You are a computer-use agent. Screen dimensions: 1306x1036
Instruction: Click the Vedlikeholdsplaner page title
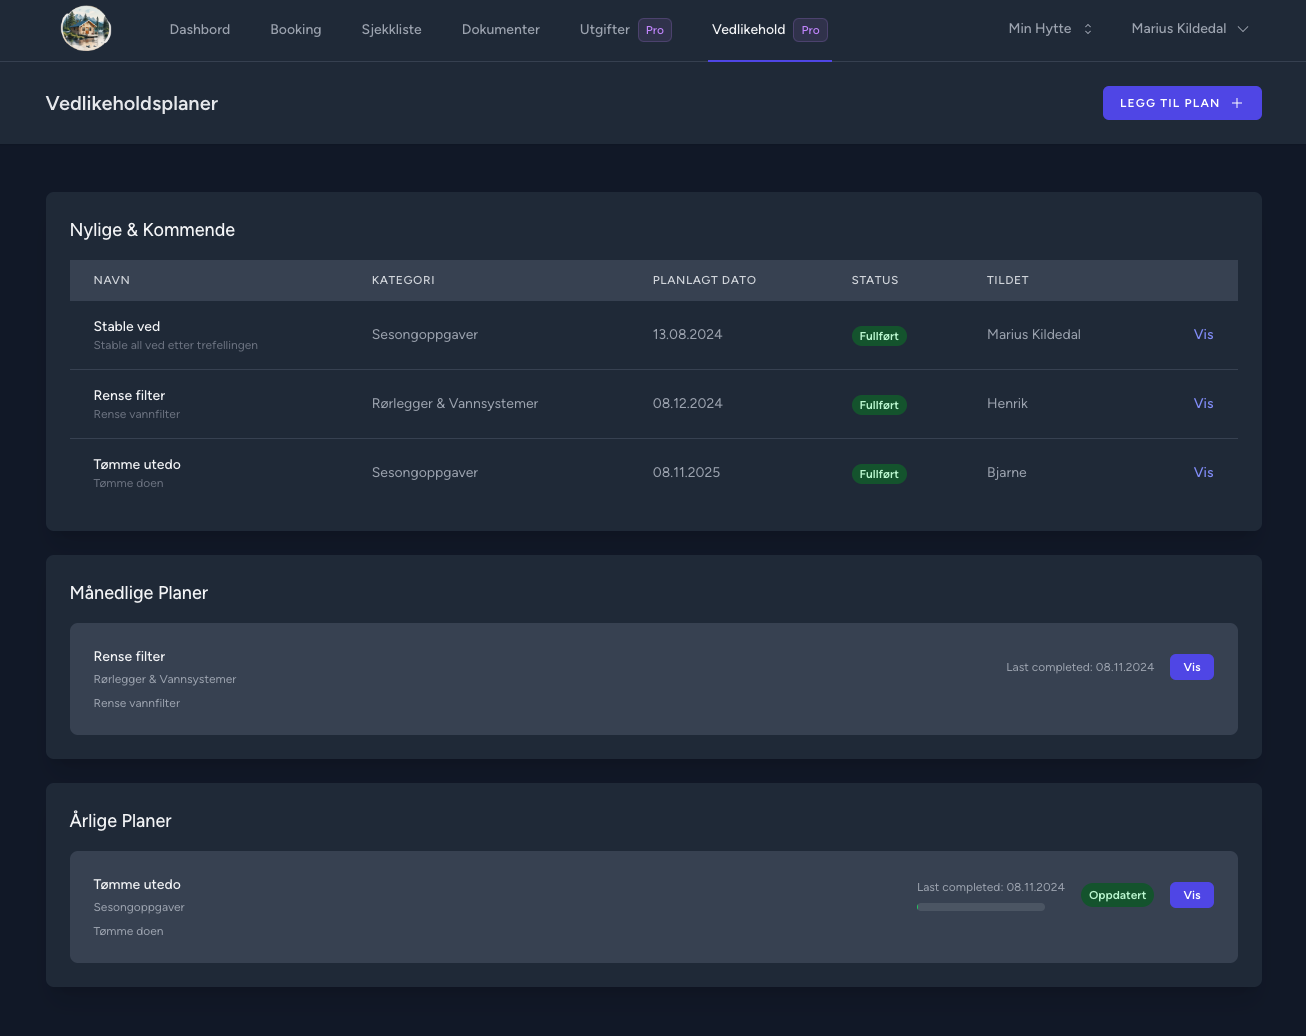(132, 103)
